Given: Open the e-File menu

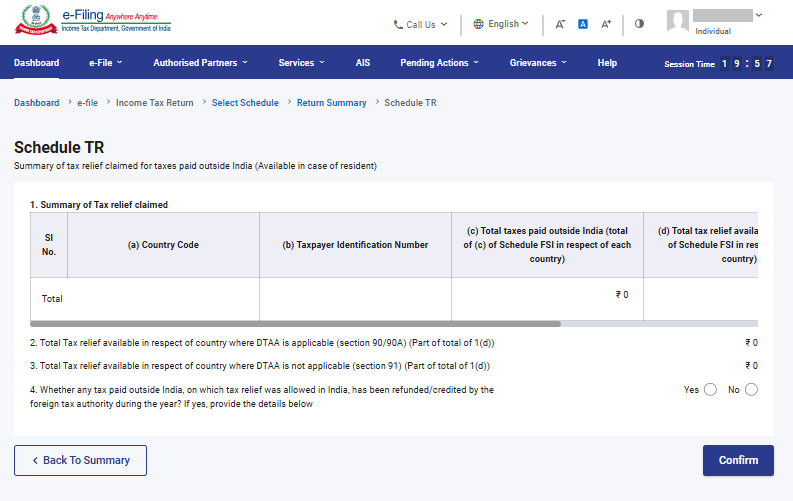Looking at the screenshot, I should point(106,63).
